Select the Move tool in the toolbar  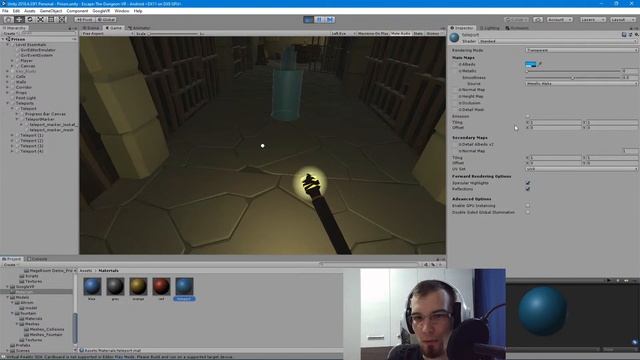pos(19,20)
